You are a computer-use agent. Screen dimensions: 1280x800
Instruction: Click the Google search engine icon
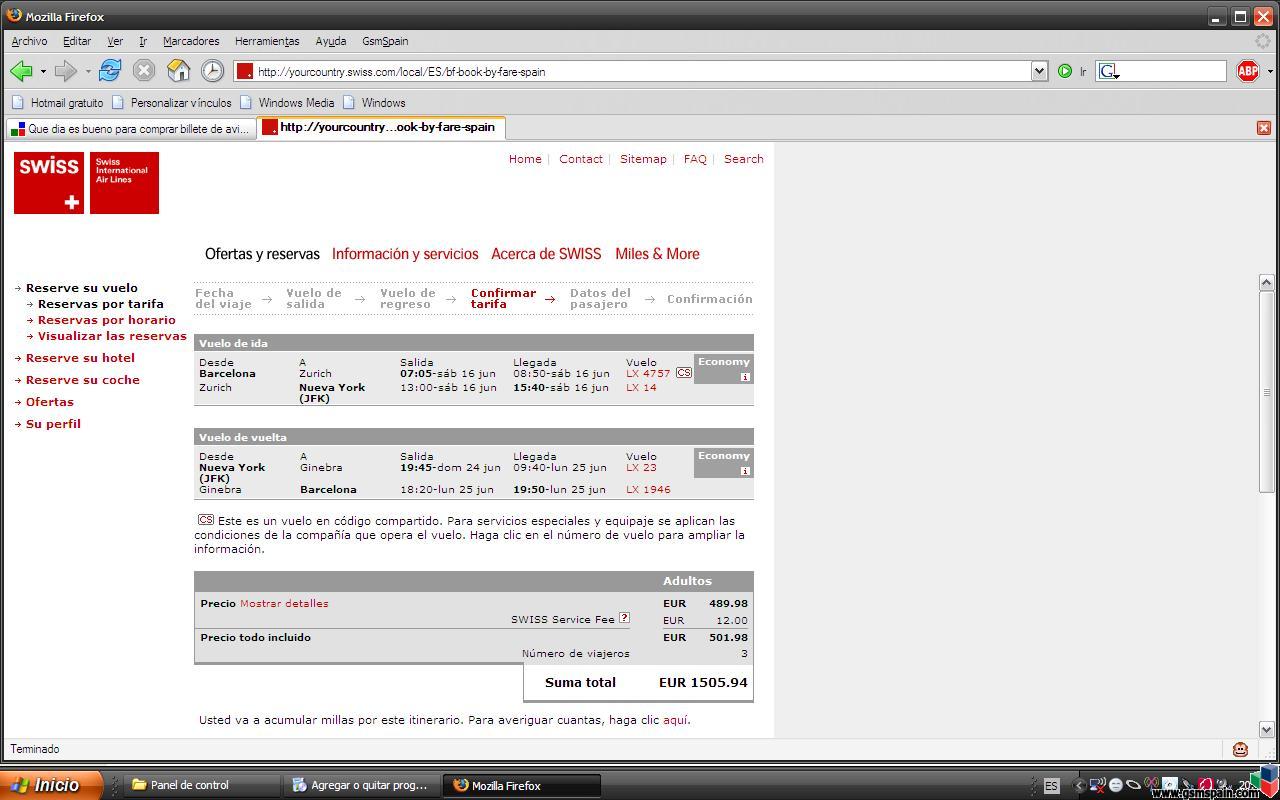tap(1108, 71)
